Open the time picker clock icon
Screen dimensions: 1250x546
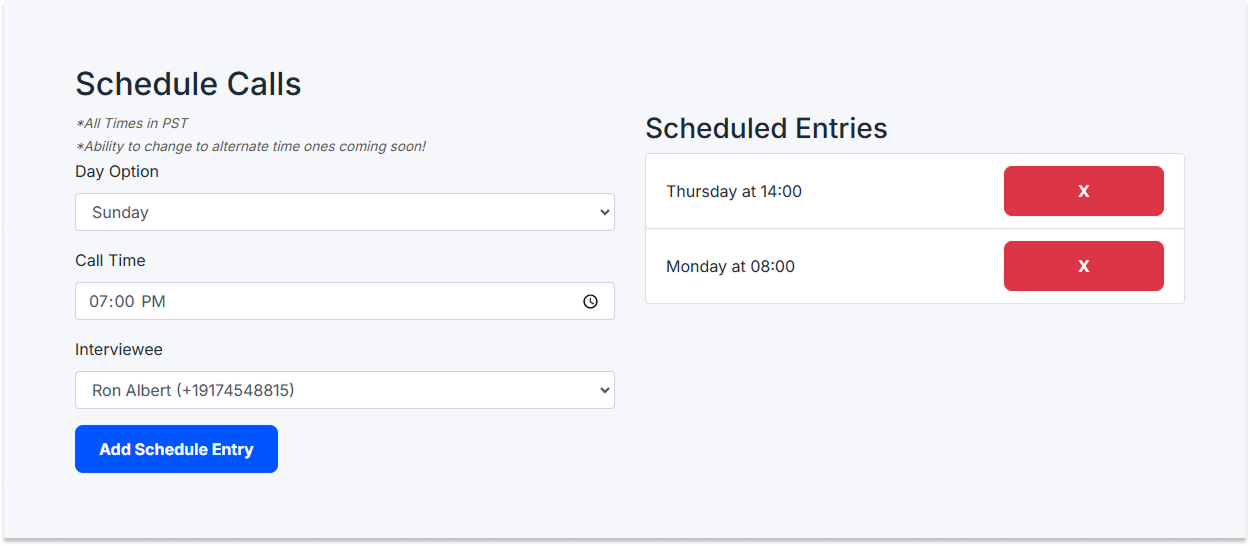(x=590, y=301)
